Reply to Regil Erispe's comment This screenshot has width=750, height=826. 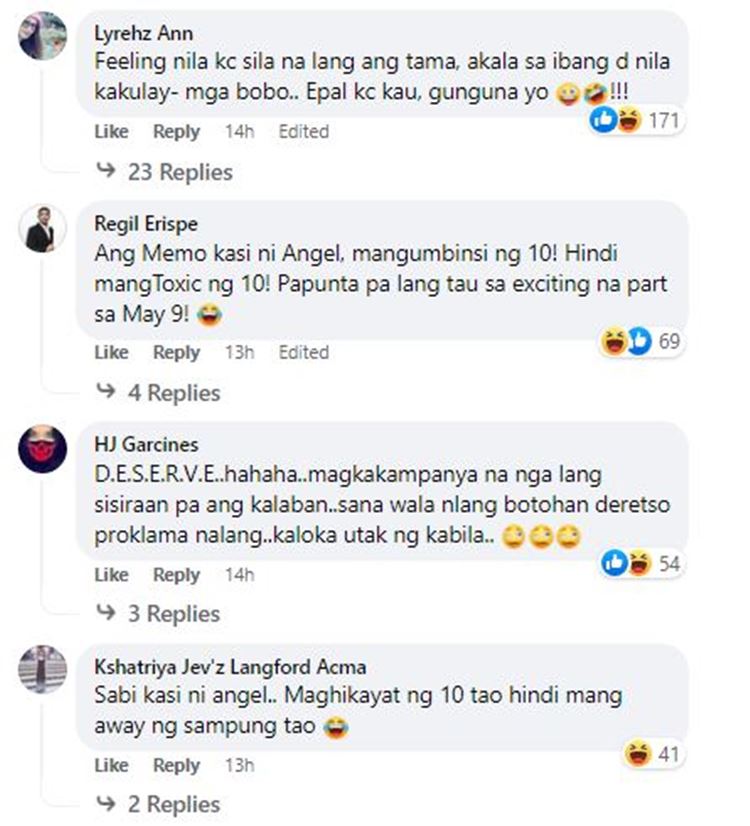coord(176,352)
